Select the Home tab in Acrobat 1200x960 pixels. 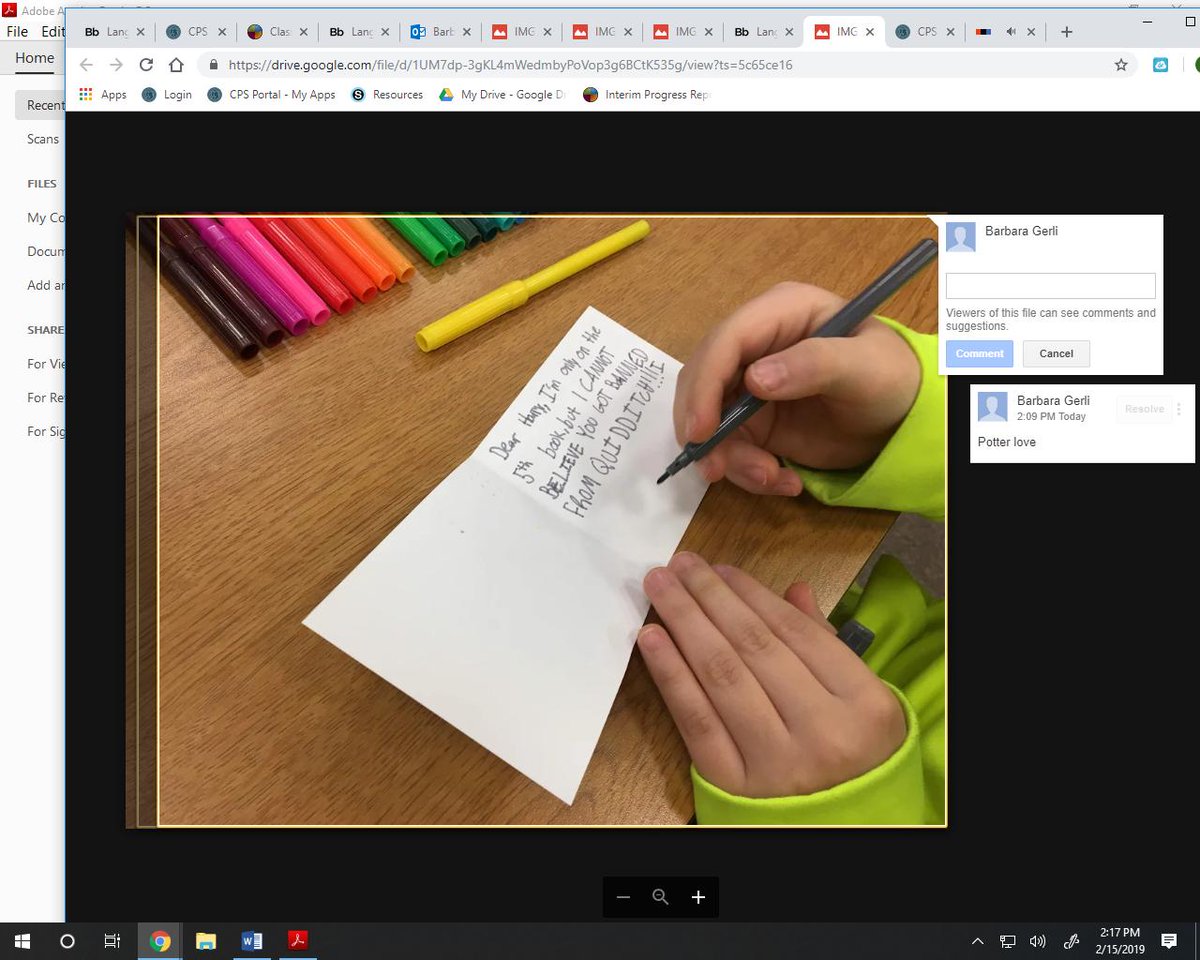pos(34,58)
